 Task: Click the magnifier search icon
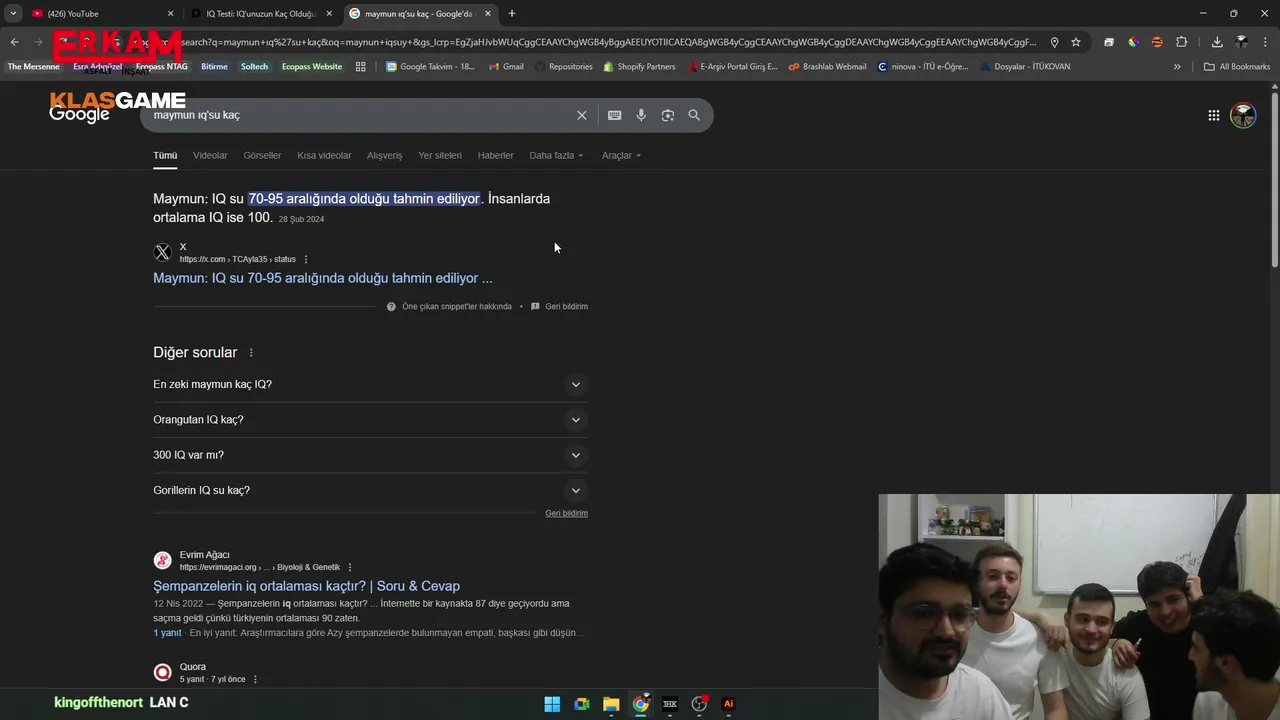pos(694,115)
